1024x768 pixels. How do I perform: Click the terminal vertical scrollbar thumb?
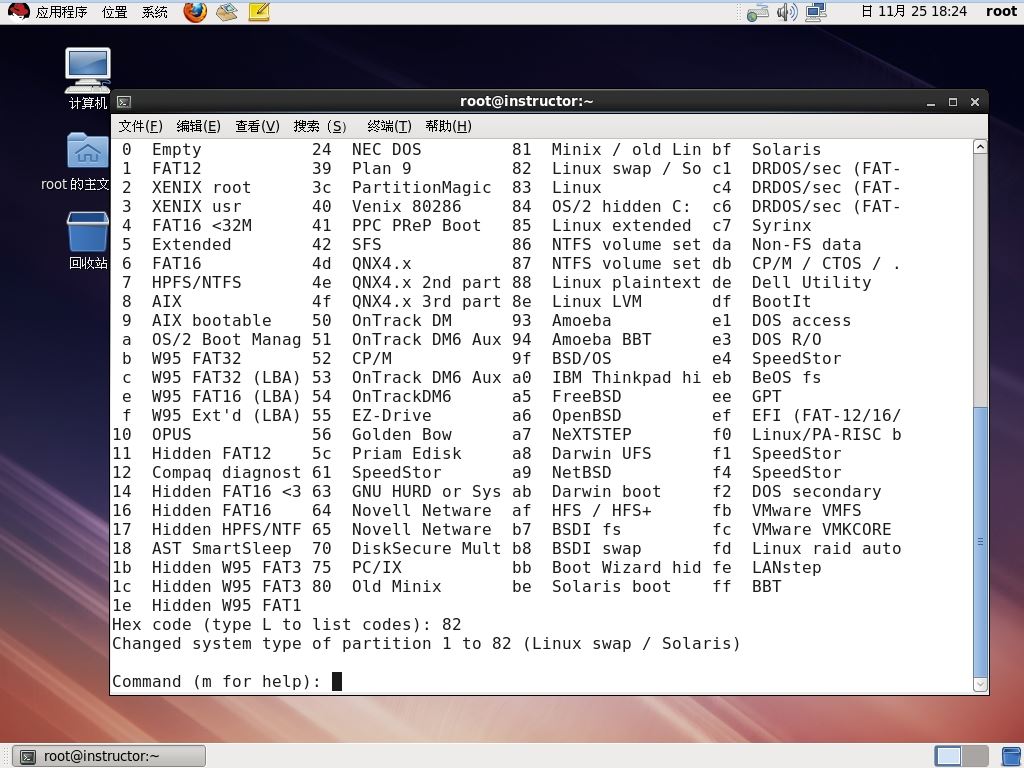[x=980, y=541]
